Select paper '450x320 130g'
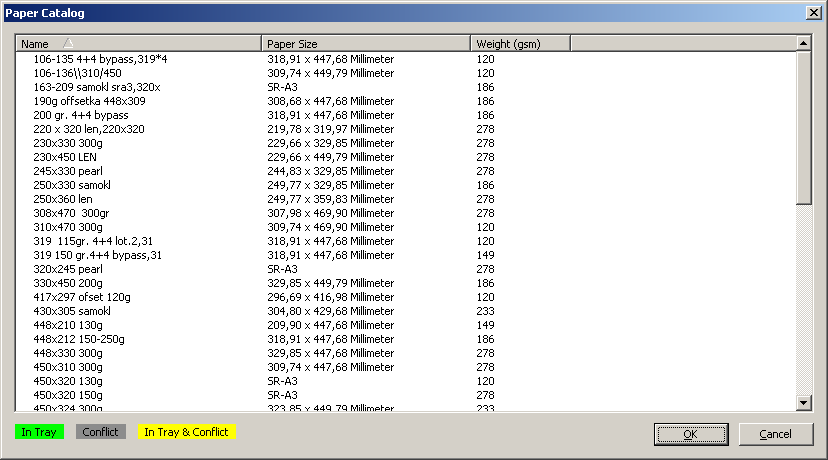828x460 pixels. click(68, 381)
